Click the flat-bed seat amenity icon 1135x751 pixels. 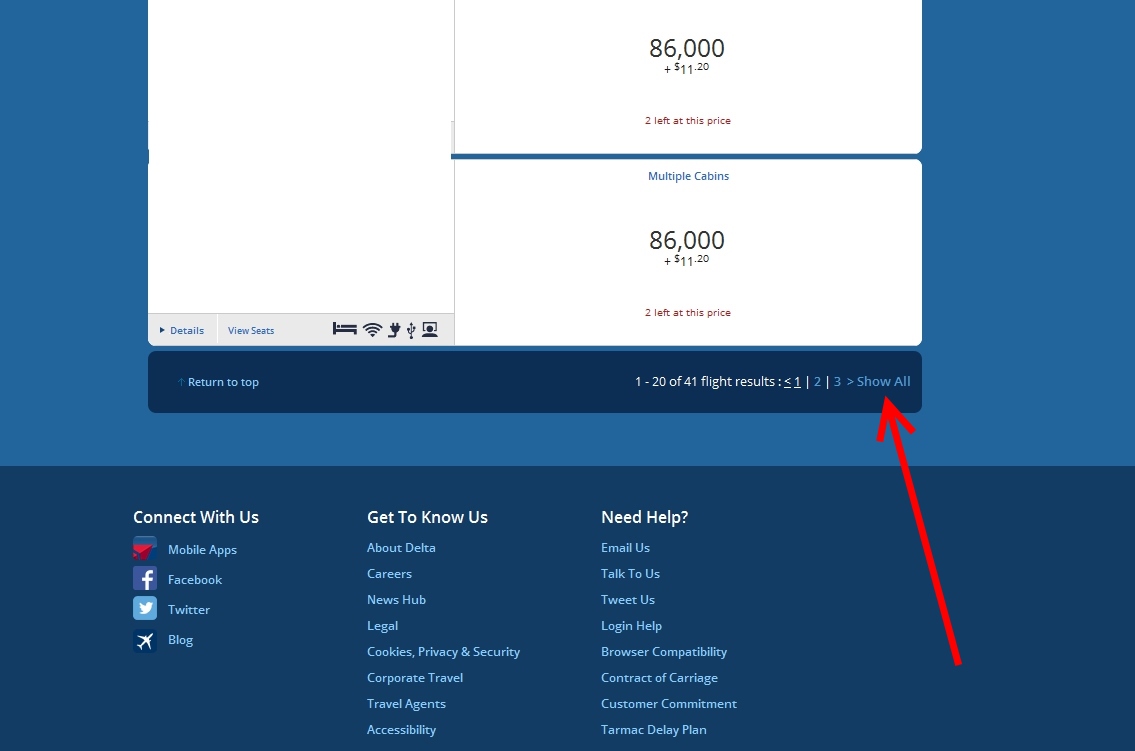345,329
